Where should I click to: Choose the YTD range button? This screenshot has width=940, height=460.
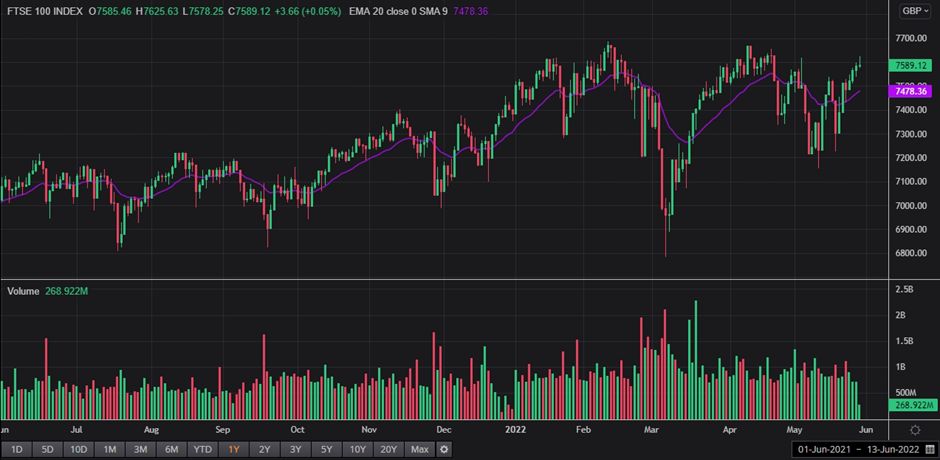click(203, 449)
